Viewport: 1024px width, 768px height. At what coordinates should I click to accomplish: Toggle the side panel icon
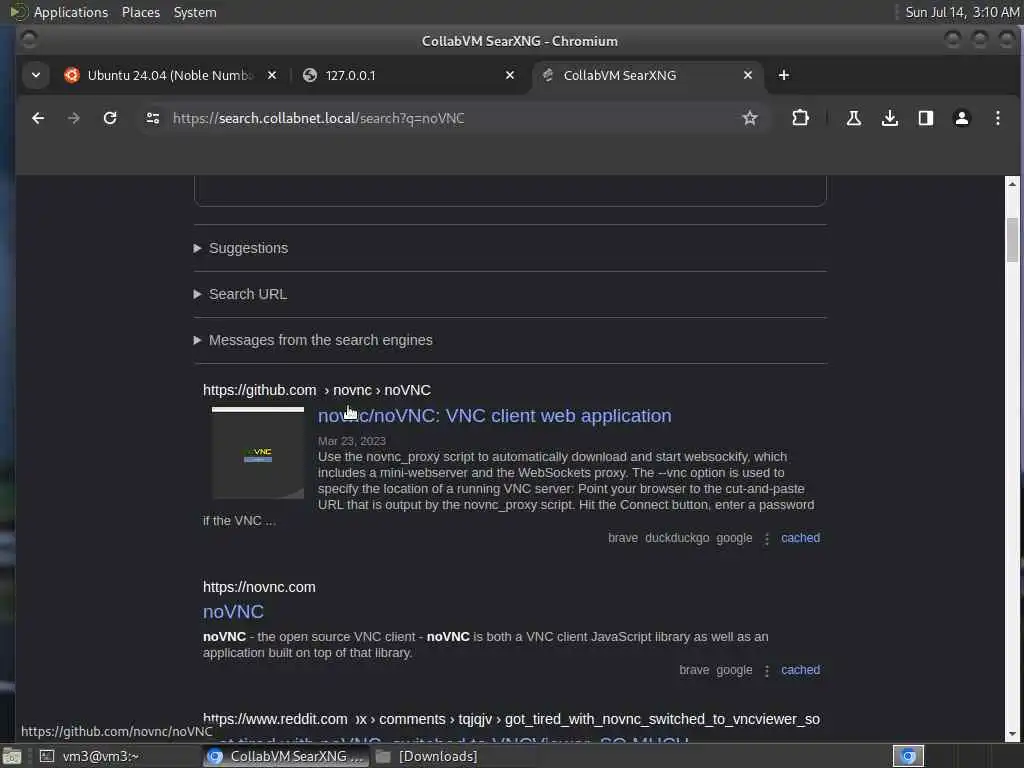pos(925,118)
